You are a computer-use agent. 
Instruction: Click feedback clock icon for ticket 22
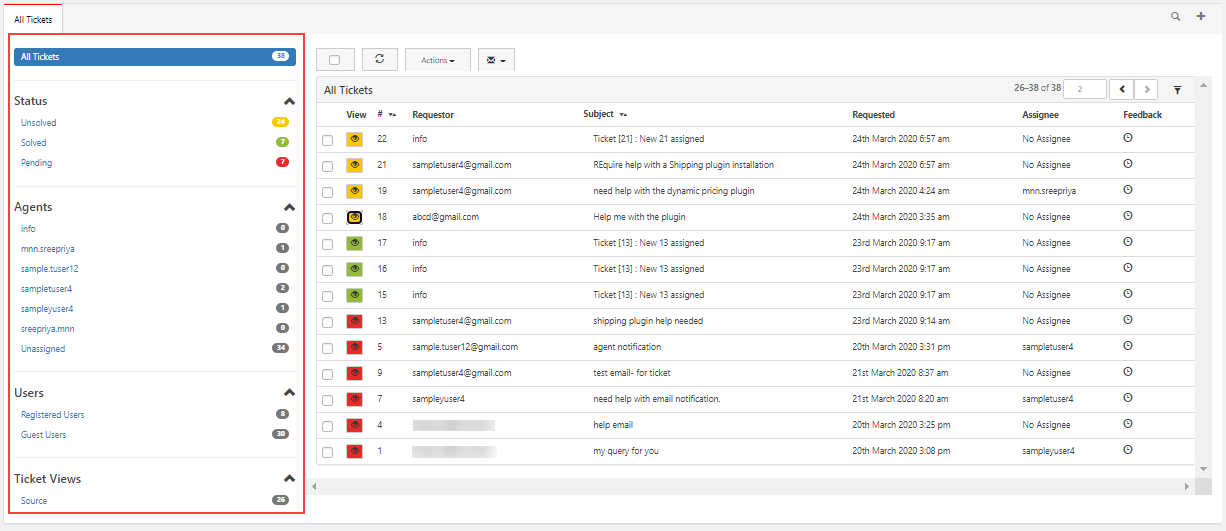pyautogui.click(x=1128, y=137)
